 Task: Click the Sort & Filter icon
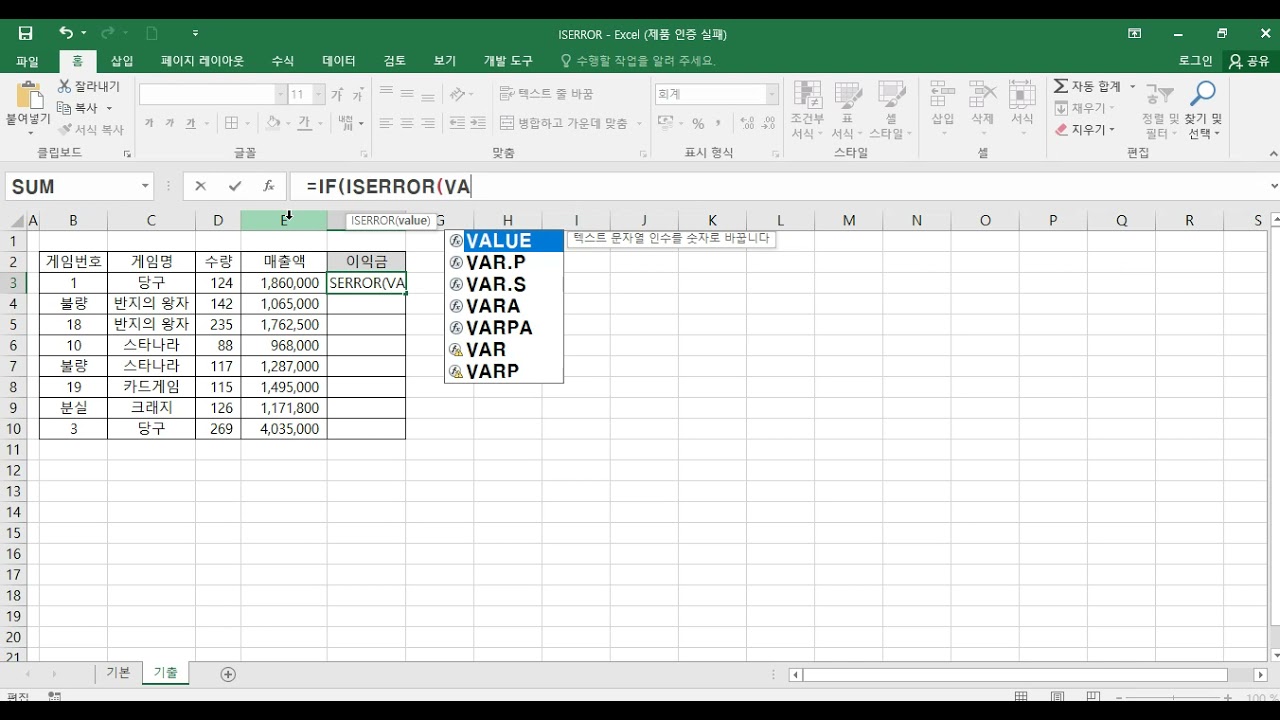[1160, 95]
